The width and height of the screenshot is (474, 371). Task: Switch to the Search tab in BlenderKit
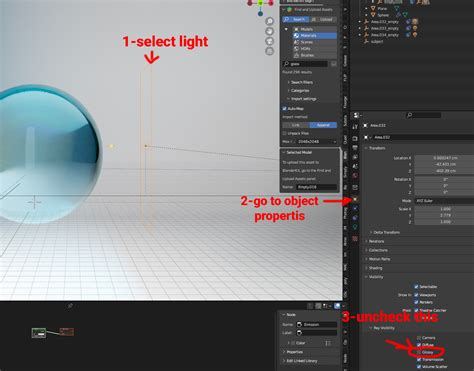coord(295,20)
